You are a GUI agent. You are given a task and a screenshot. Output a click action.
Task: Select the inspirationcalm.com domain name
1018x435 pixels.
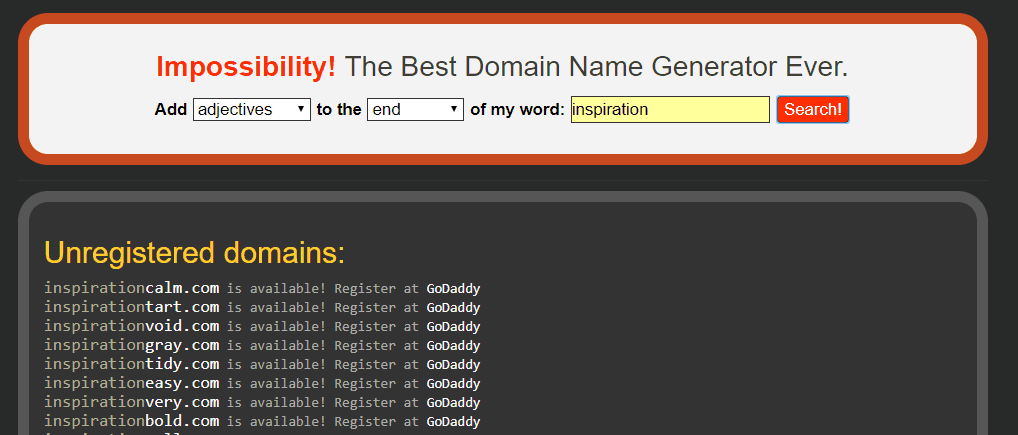point(131,289)
